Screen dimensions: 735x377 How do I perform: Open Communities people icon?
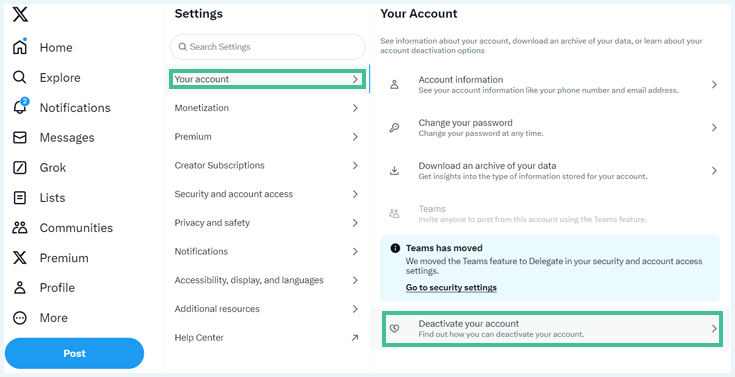20,227
